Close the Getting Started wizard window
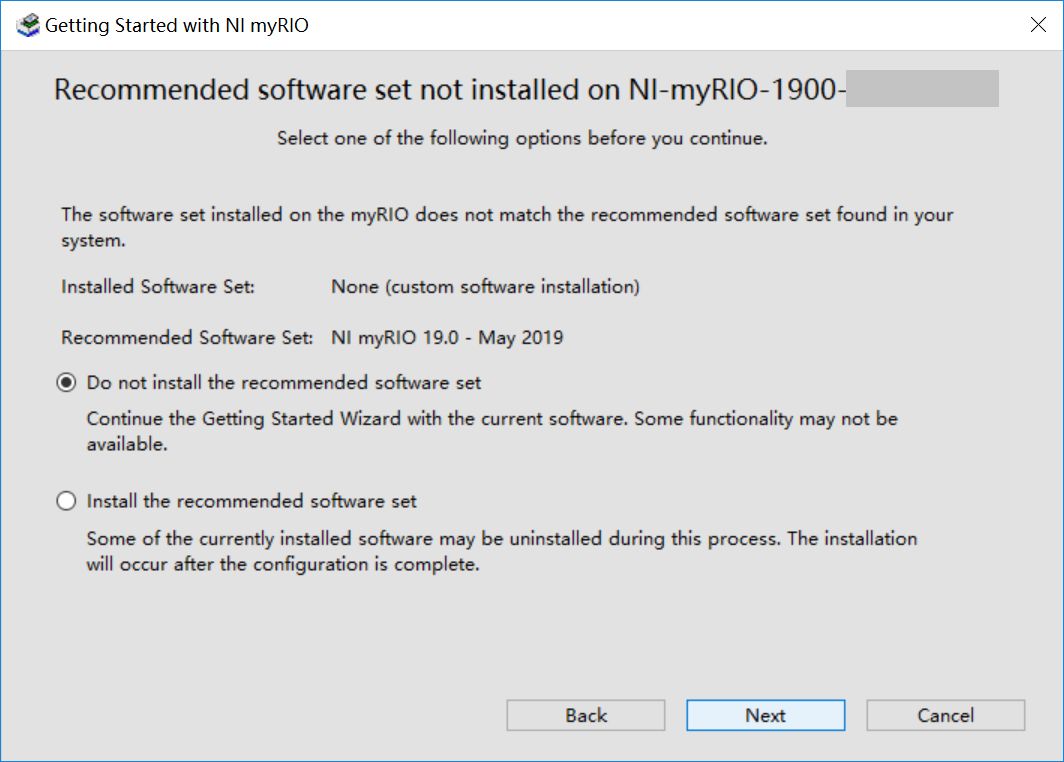The width and height of the screenshot is (1064, 762). click(x=1038, y=24)
